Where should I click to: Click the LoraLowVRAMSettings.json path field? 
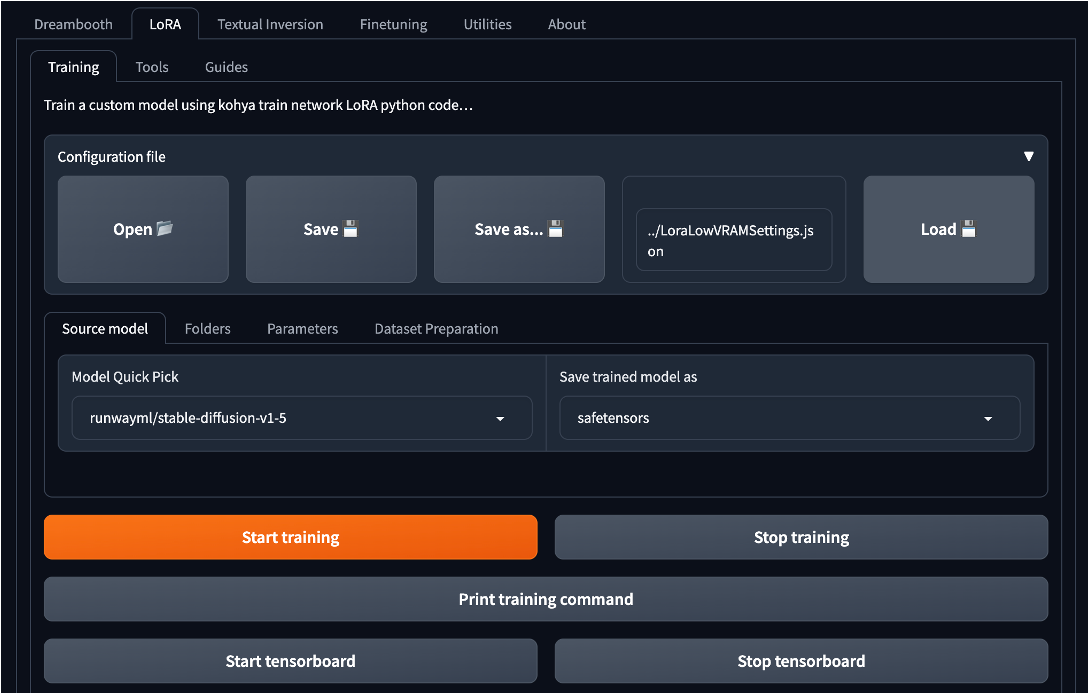(734, 240)
